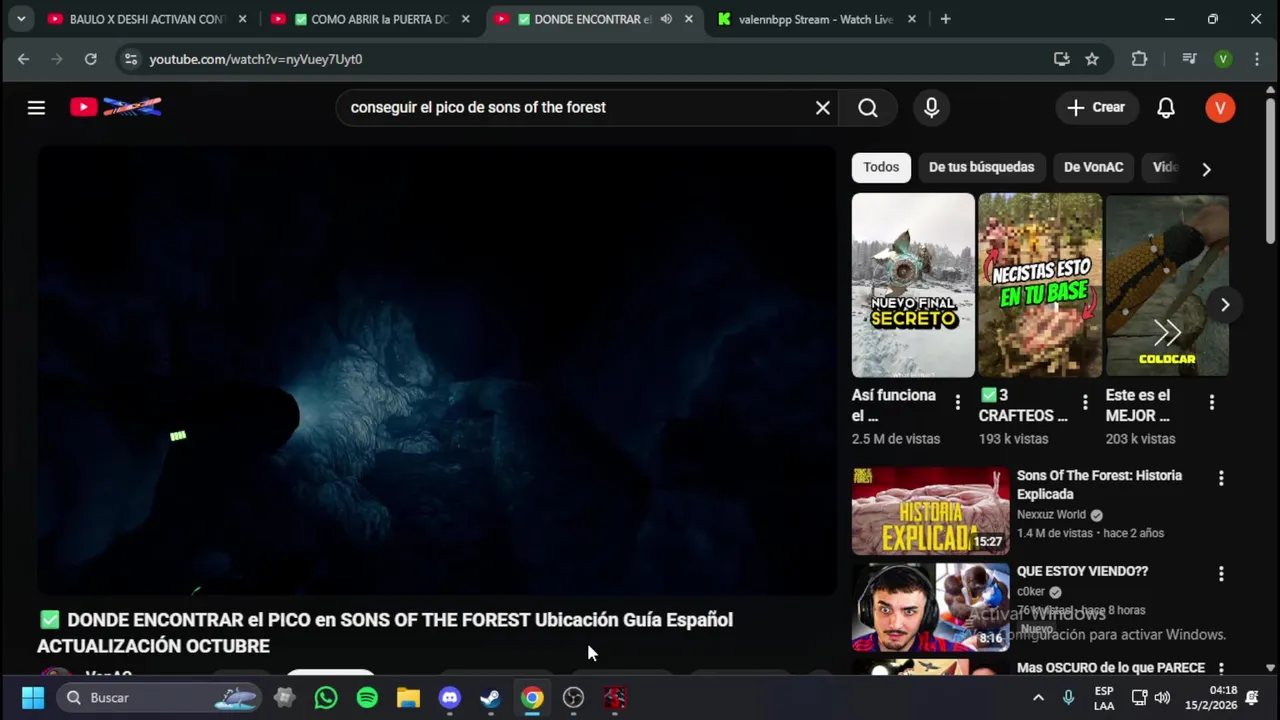Viewport: 1280px width, 720px height.
Task: Install app icon in address bar
Action: click(1062, 59)
